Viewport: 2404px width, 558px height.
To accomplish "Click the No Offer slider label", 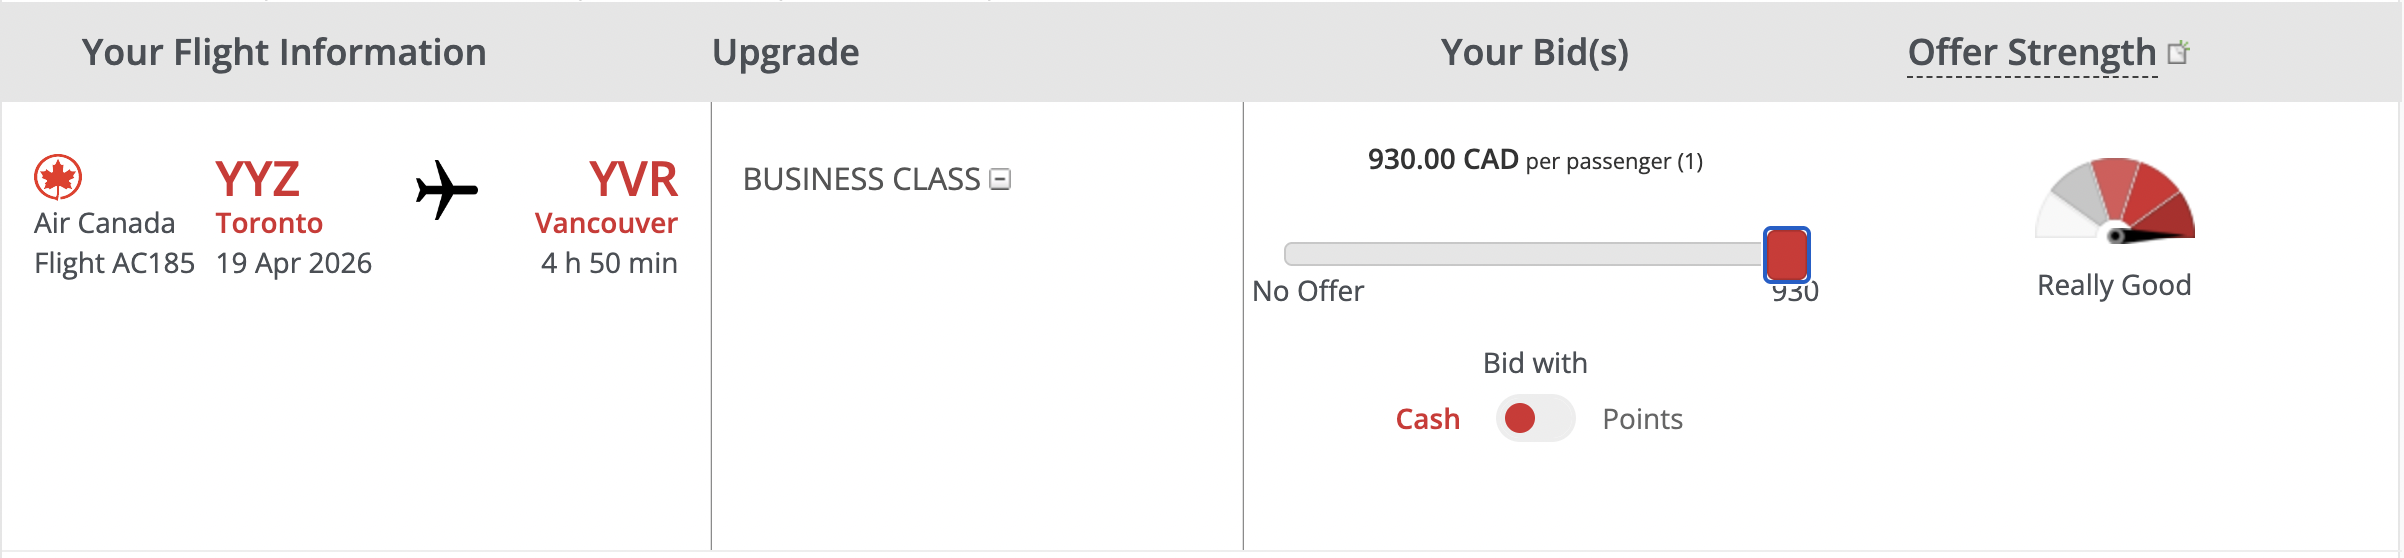I will point(1308,291).
